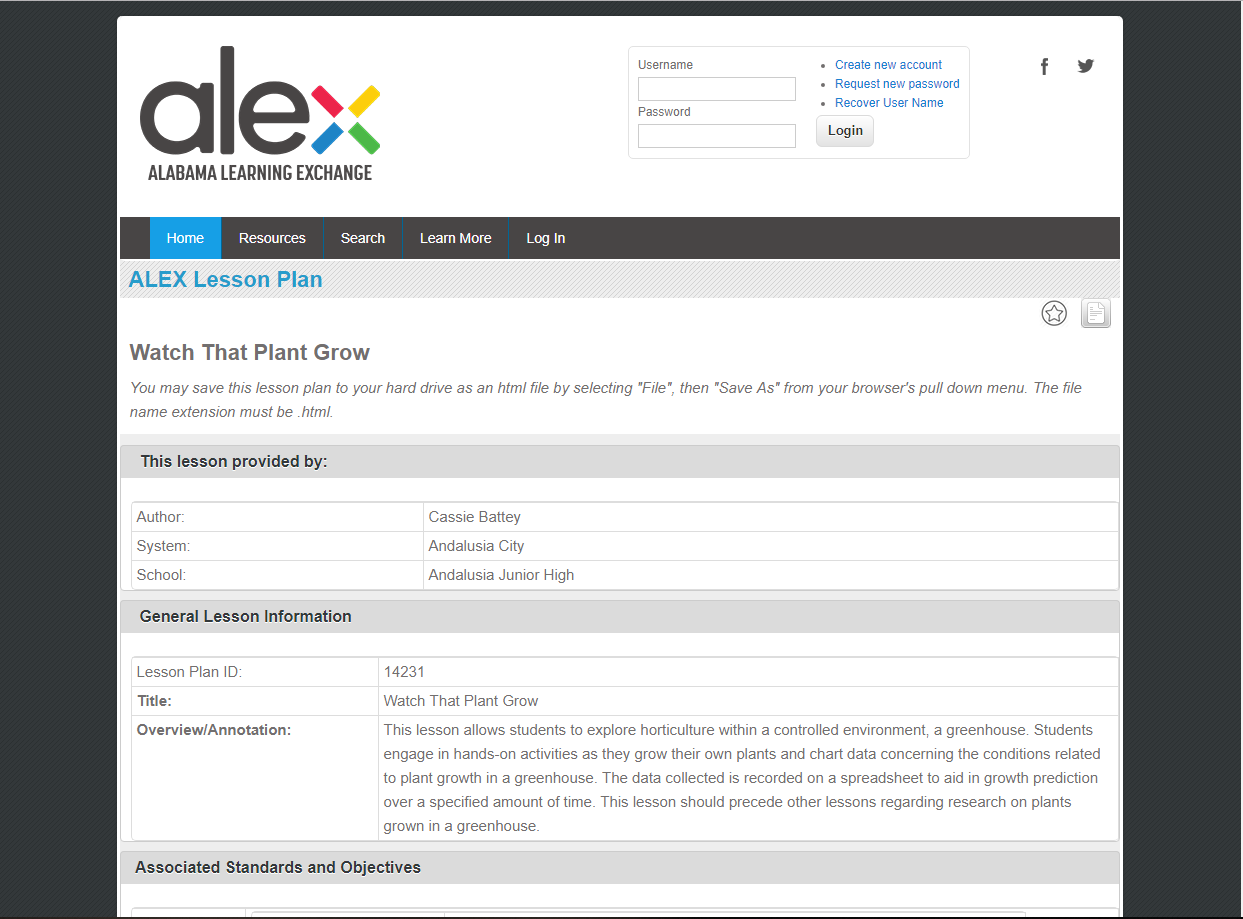This screenshot has width=1243, height=919.
Task: Click the Facebook icon
Action: coord(1044,67)
